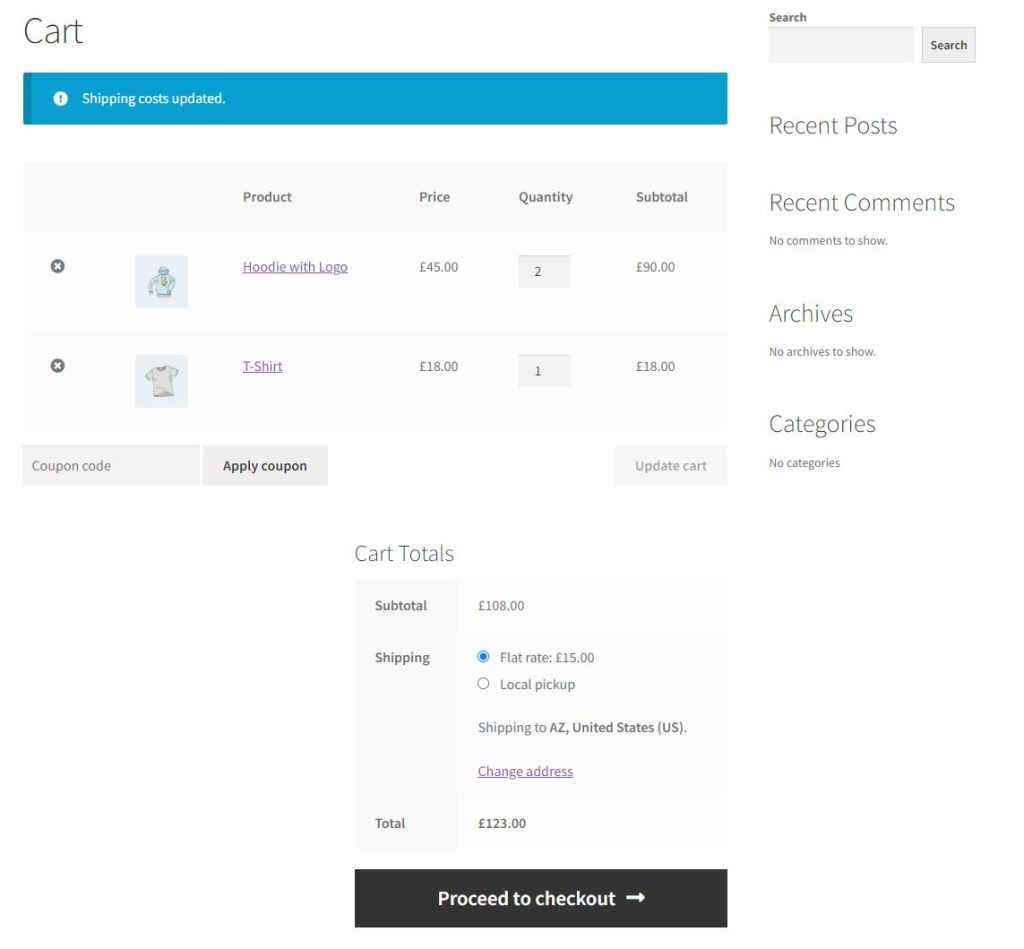Proceed to checkout
This screenshot has height=949, width=1024.
point(541,898)
